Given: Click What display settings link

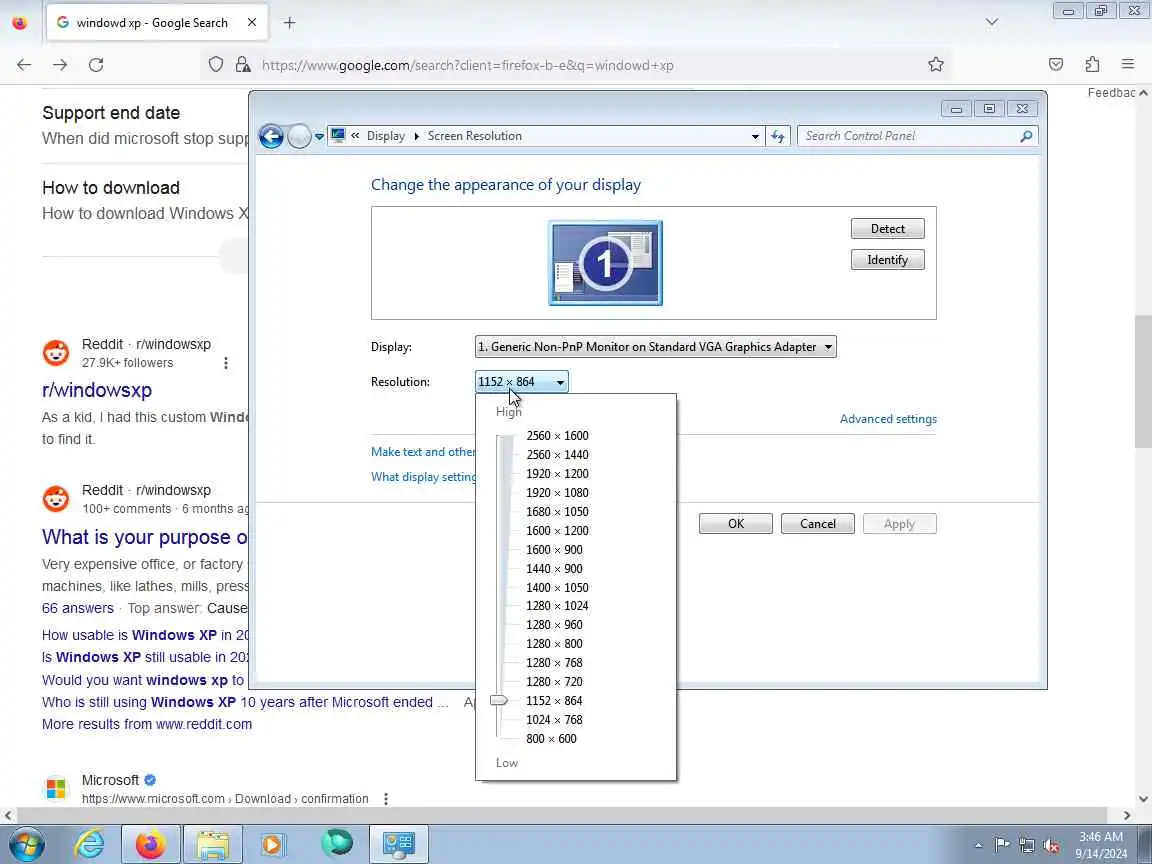Looking at the screenshot, I should (423, 477).
